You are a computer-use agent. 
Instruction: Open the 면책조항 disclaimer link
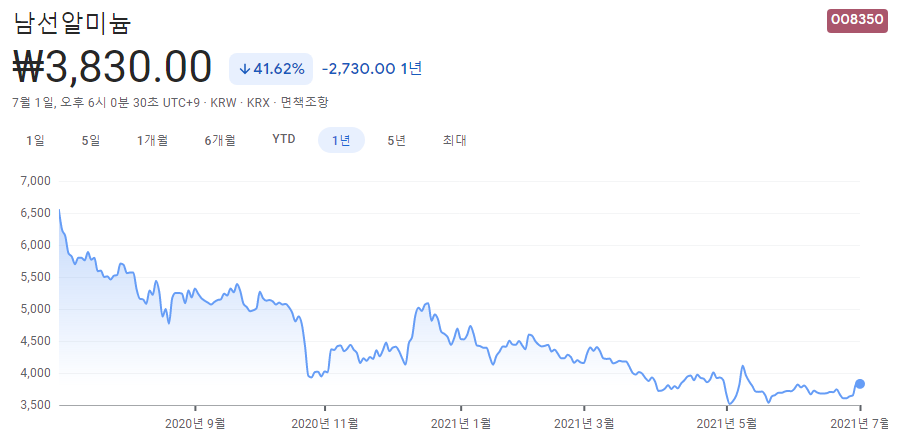pyautogui.click(x=305, y=102)
